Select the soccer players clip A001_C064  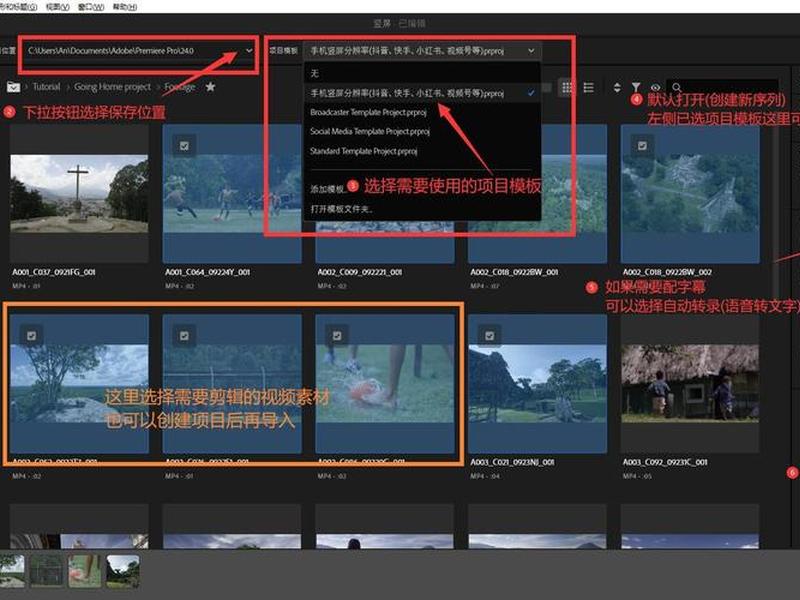click(232, 194)
